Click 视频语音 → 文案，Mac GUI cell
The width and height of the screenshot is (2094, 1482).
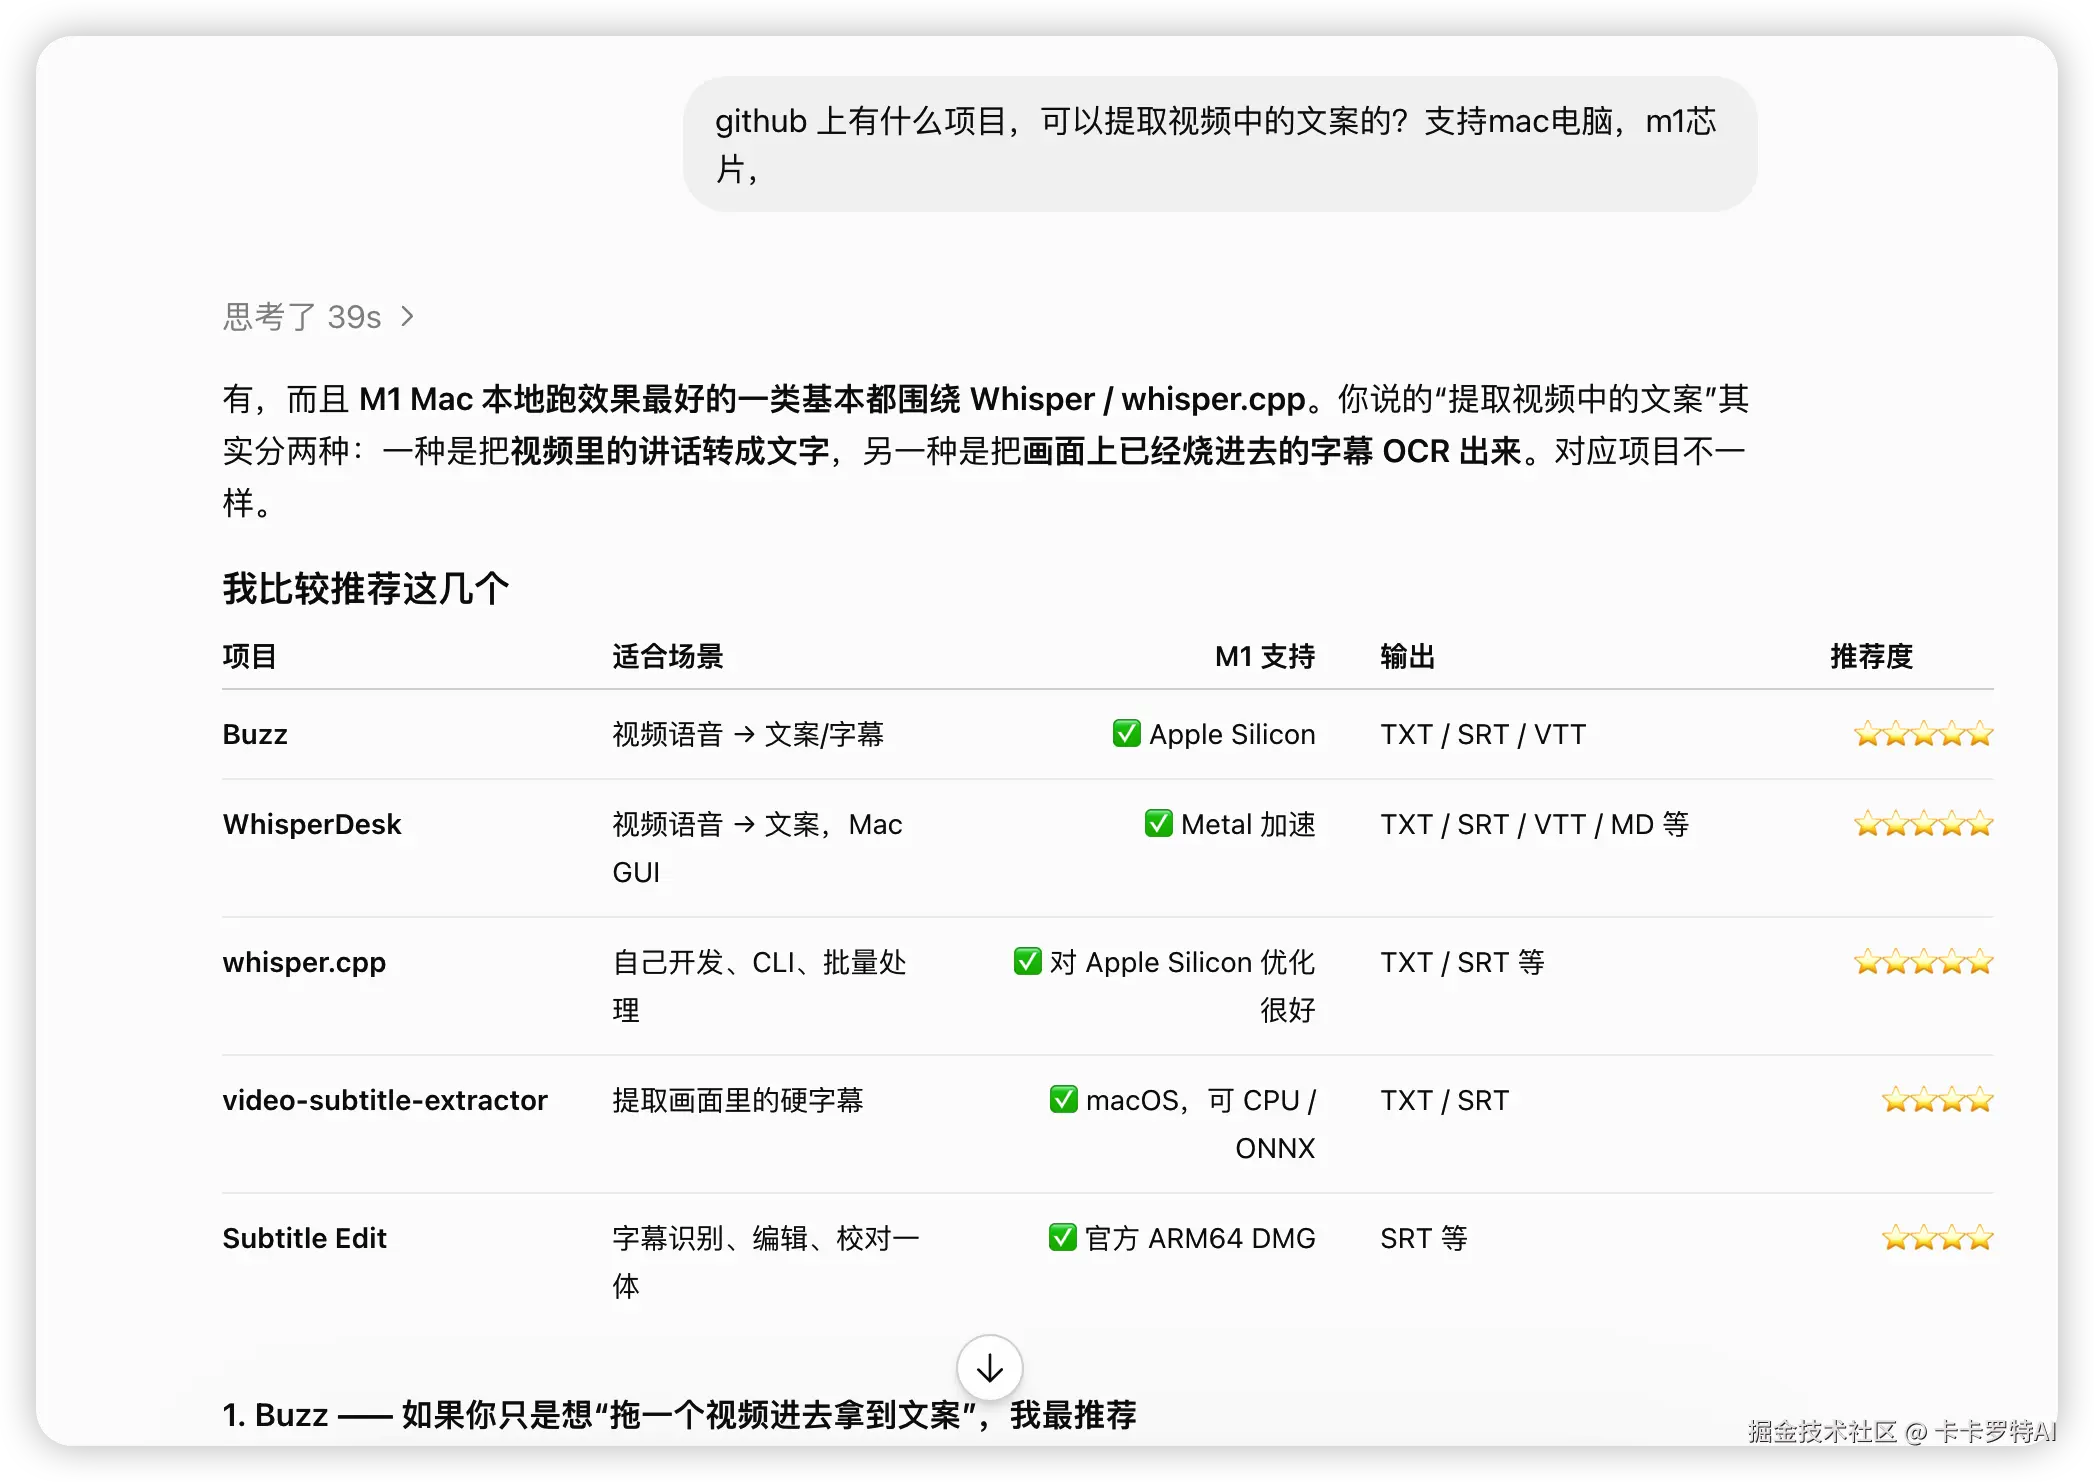[x=757, y=848]
